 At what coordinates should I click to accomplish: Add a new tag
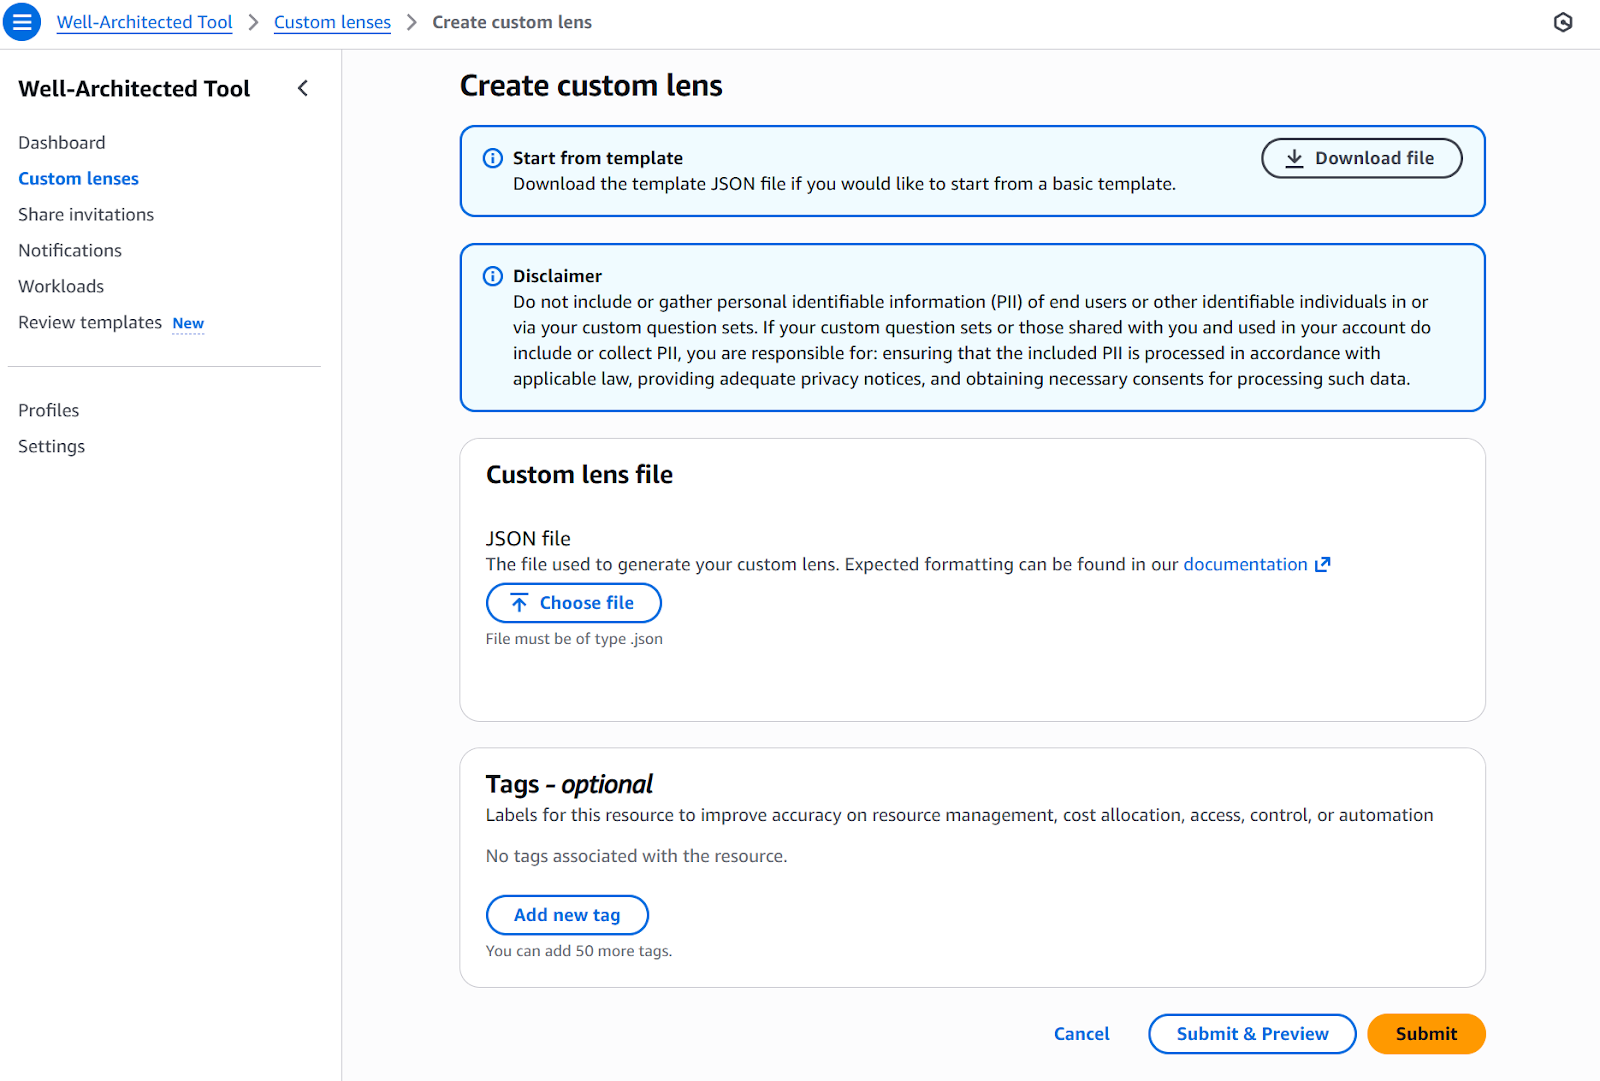click(567, 915)
